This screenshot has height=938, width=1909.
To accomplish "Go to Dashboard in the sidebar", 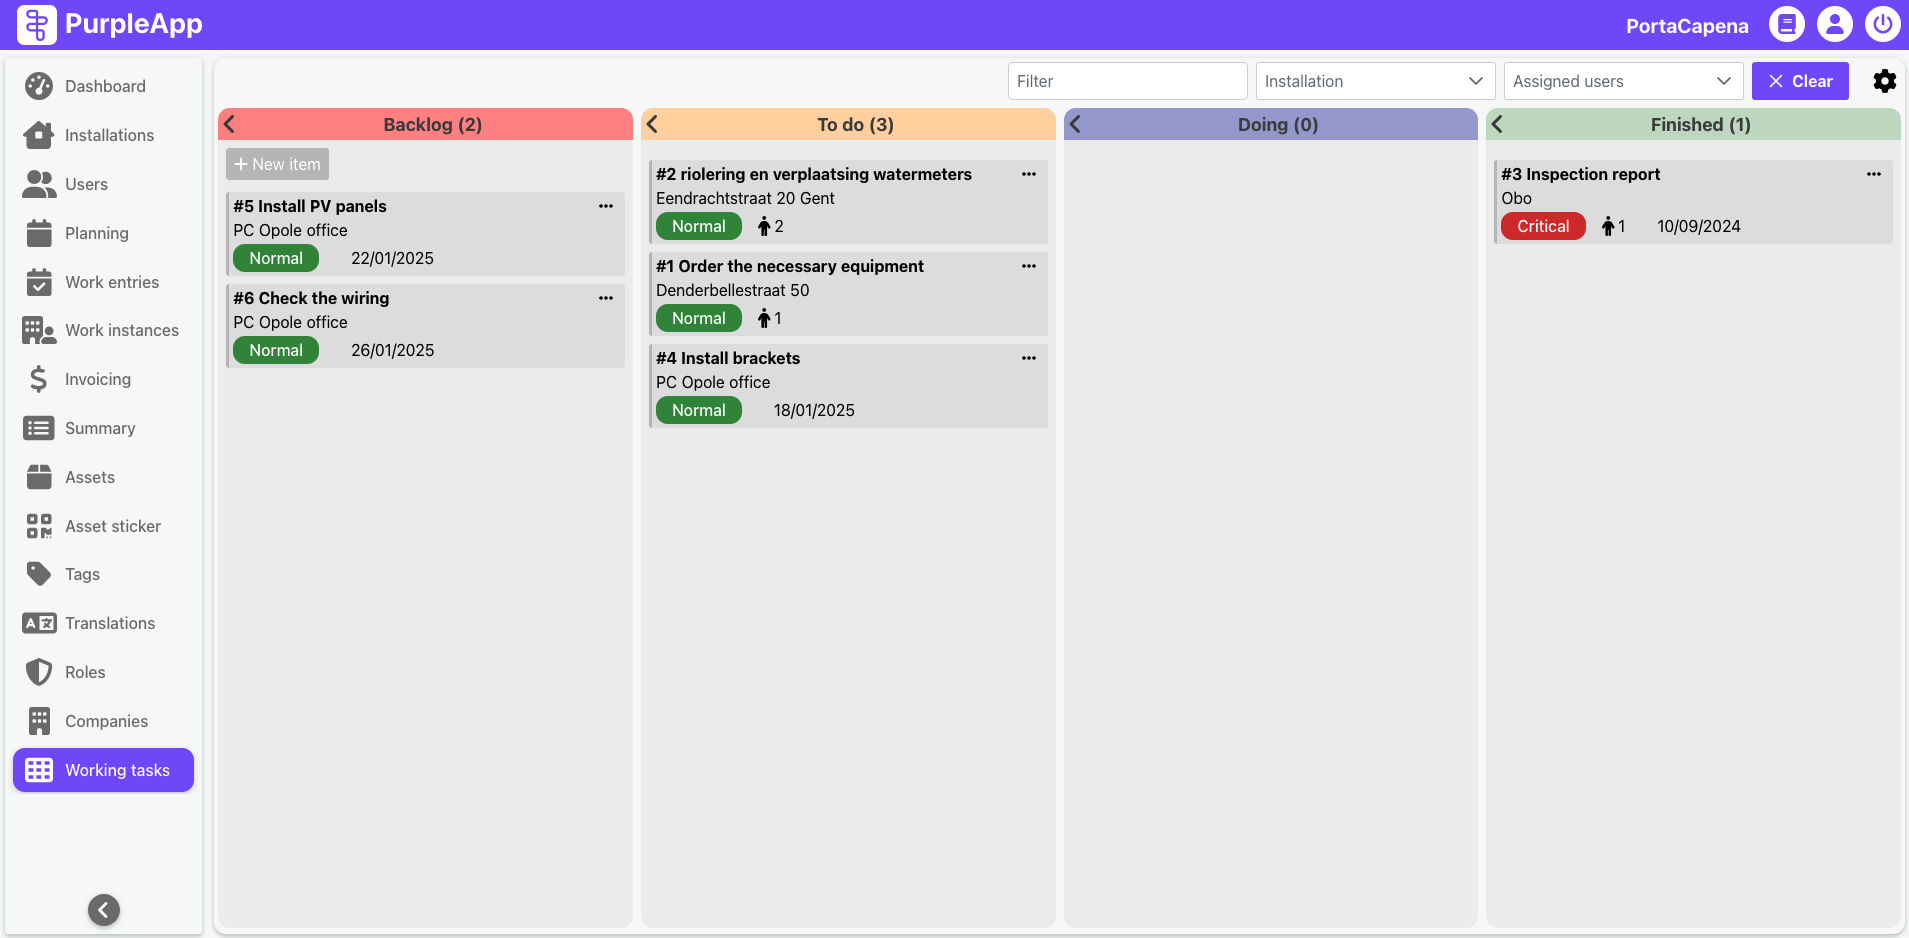I will pyautogui.click(x=105, y=86).
